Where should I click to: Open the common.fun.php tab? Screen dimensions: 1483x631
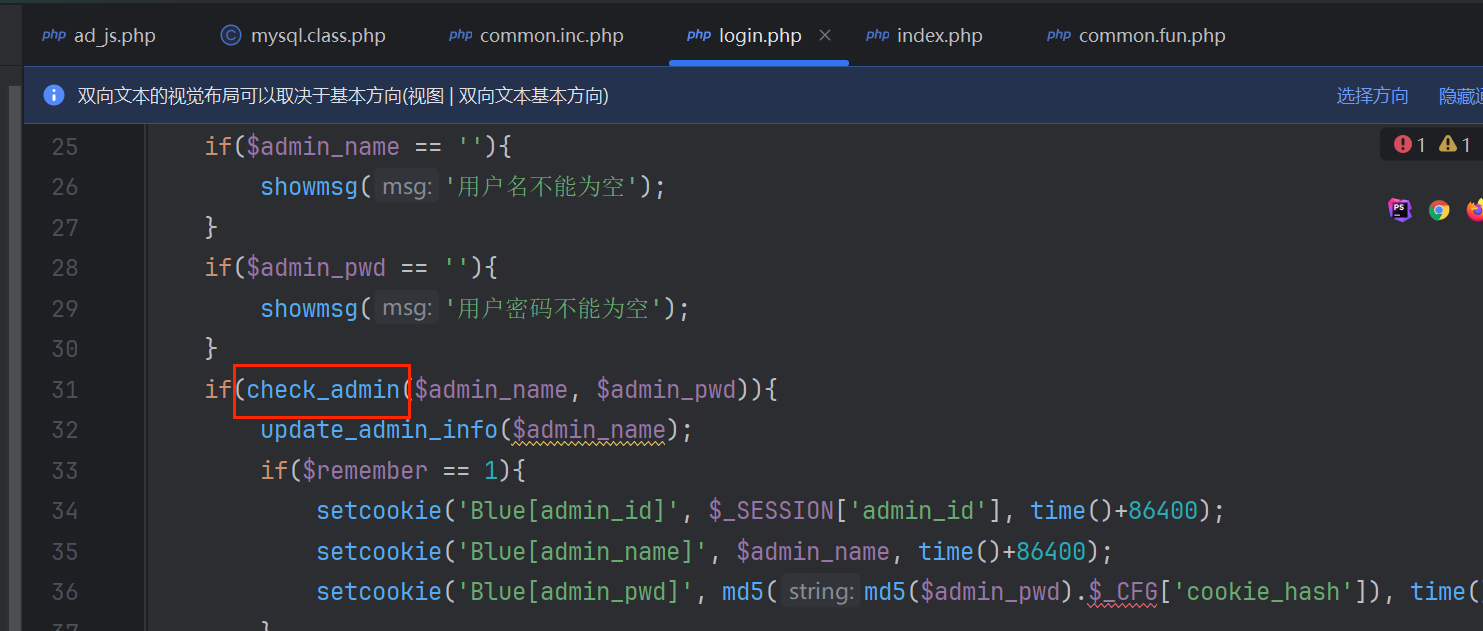pos(1151,36)
